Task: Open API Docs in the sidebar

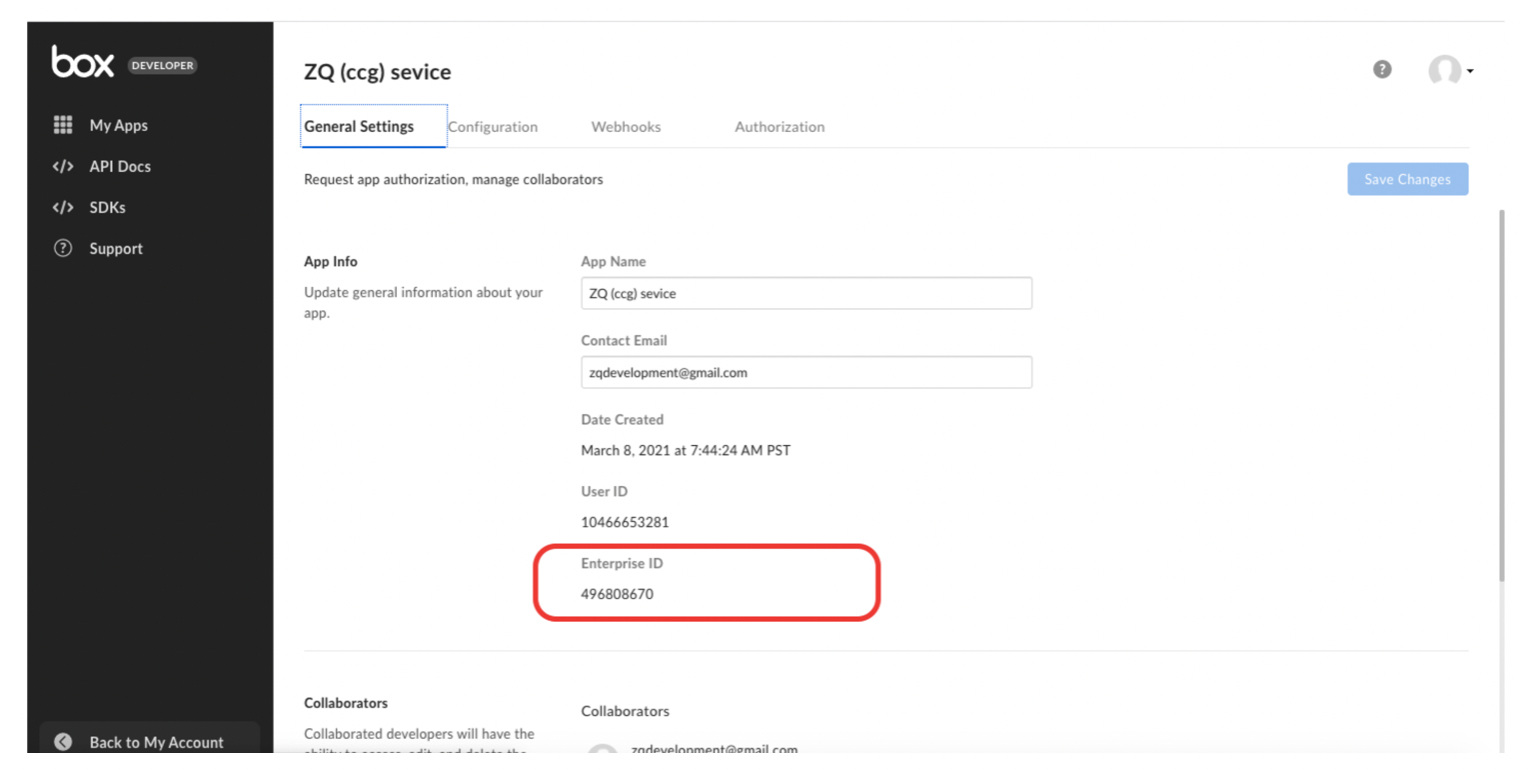Action: (x=120, y=166)
